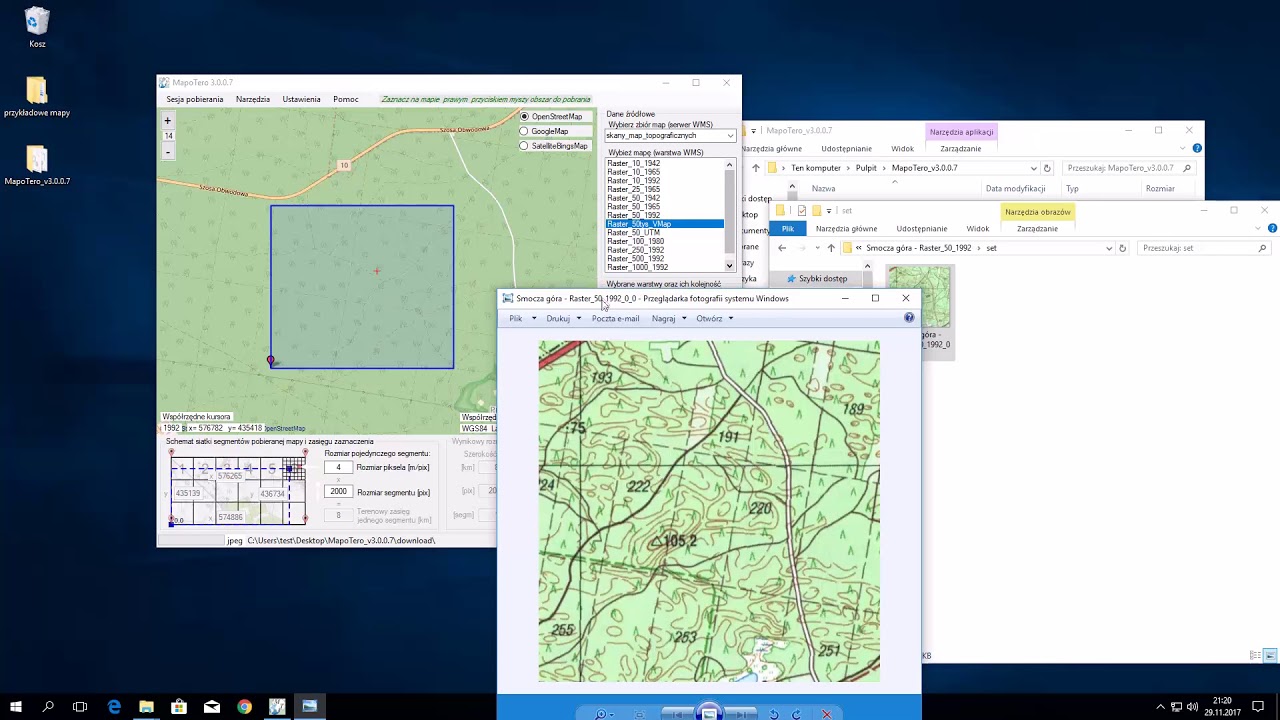Click WMS layer list scrollbar down arrow
Screen dimensions: 1280x720
pyautogui.click(x=730, y=266)
